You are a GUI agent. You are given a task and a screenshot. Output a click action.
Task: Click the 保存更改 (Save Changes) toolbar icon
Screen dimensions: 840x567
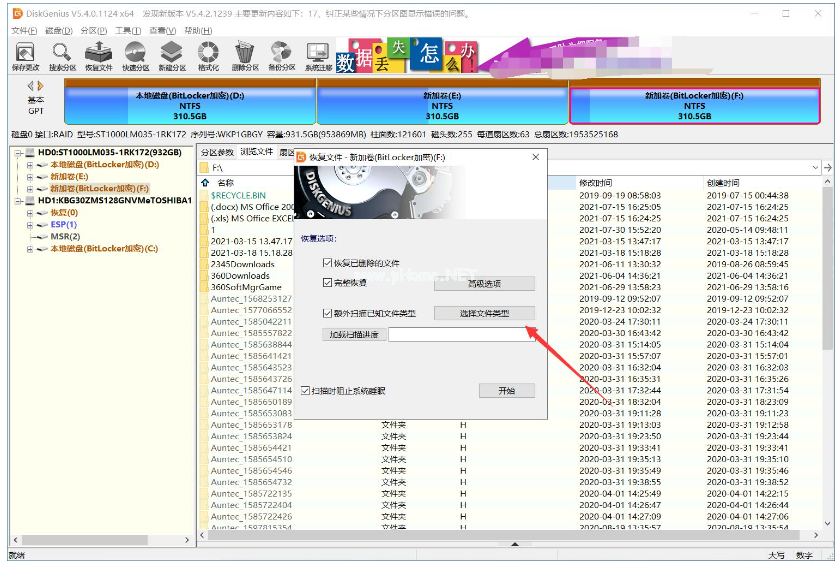25,55
